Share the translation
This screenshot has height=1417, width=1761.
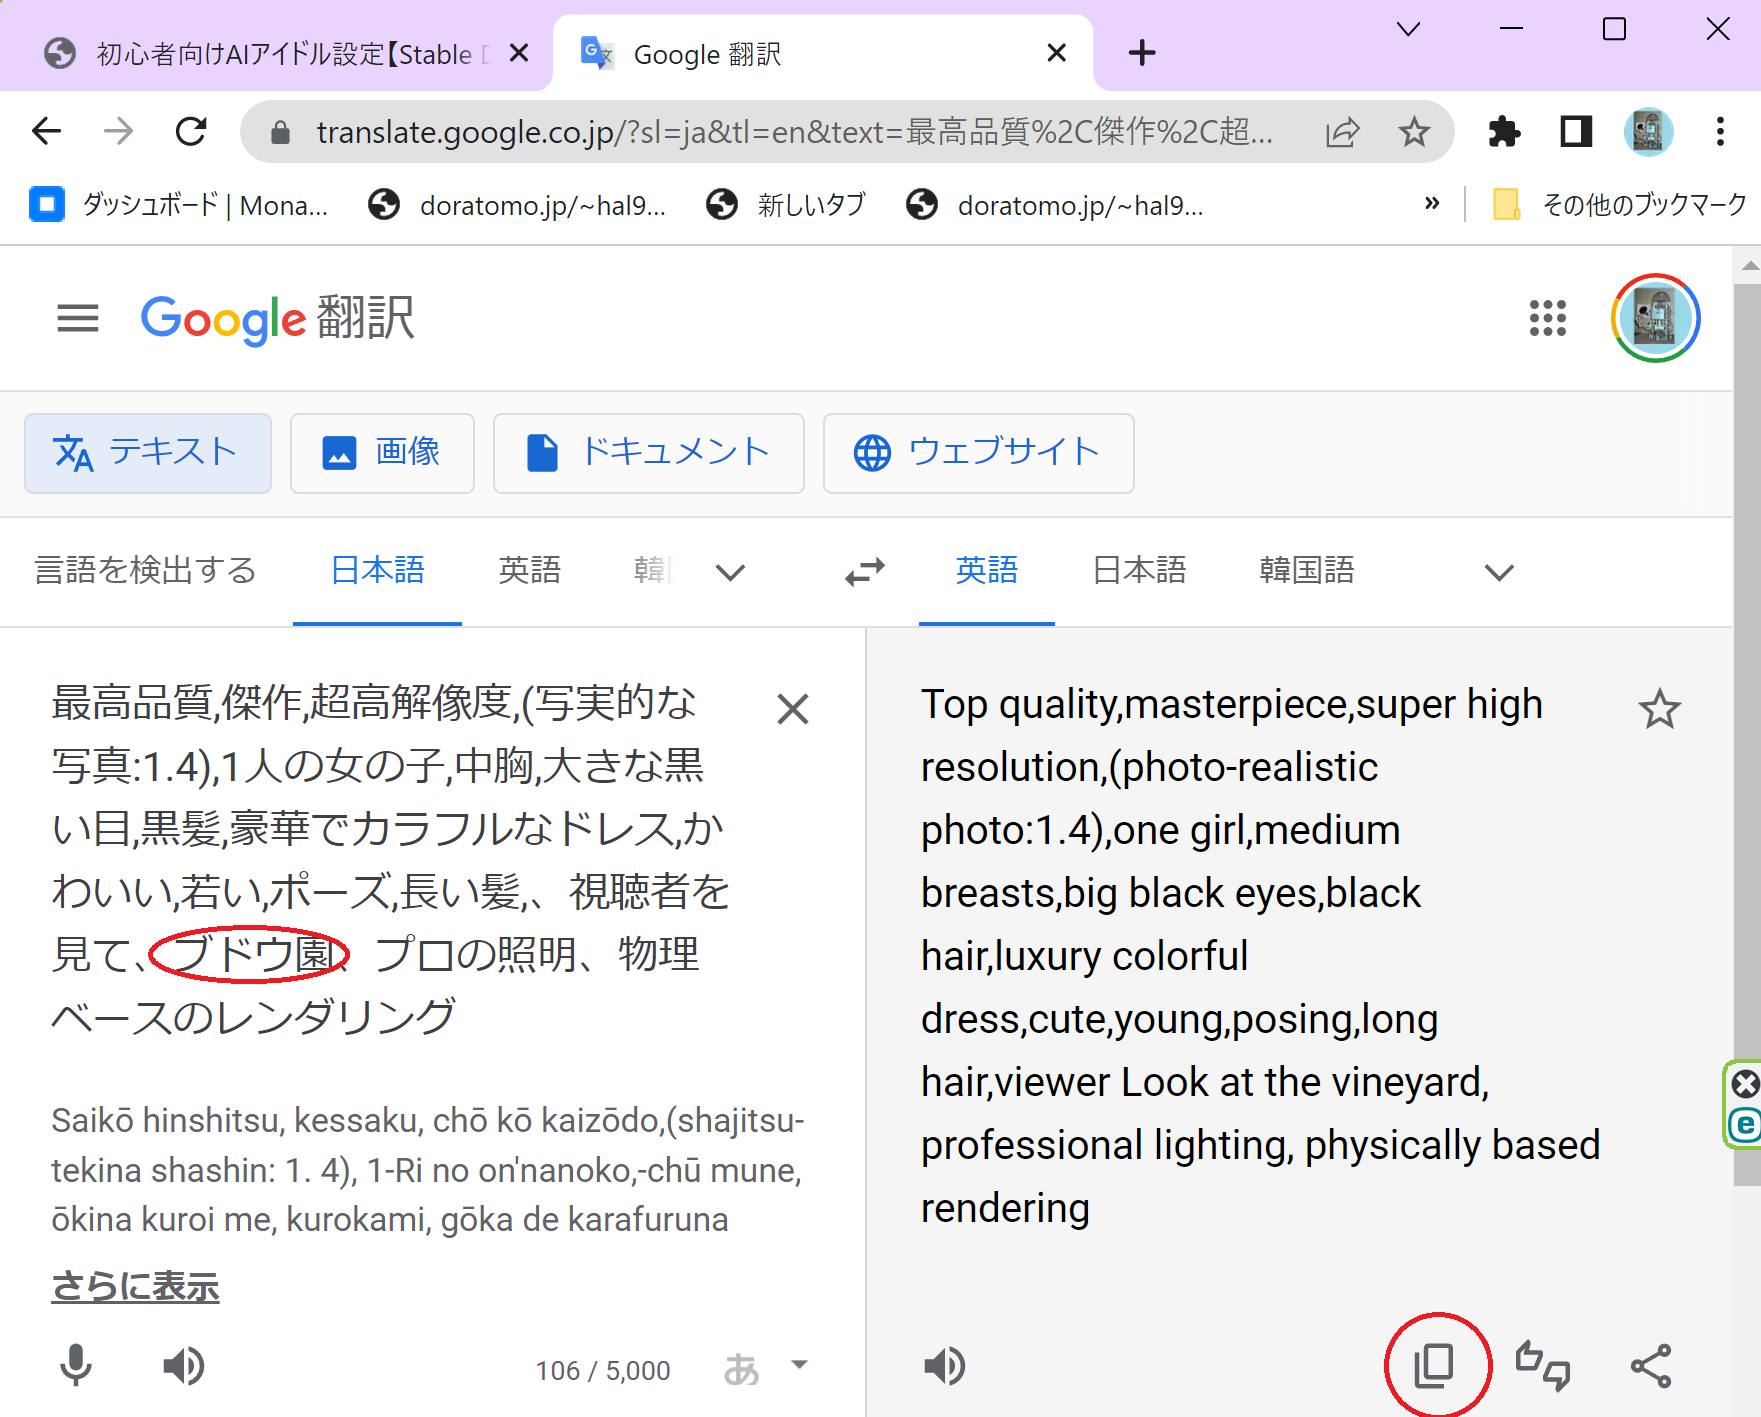[1651, 1365]
